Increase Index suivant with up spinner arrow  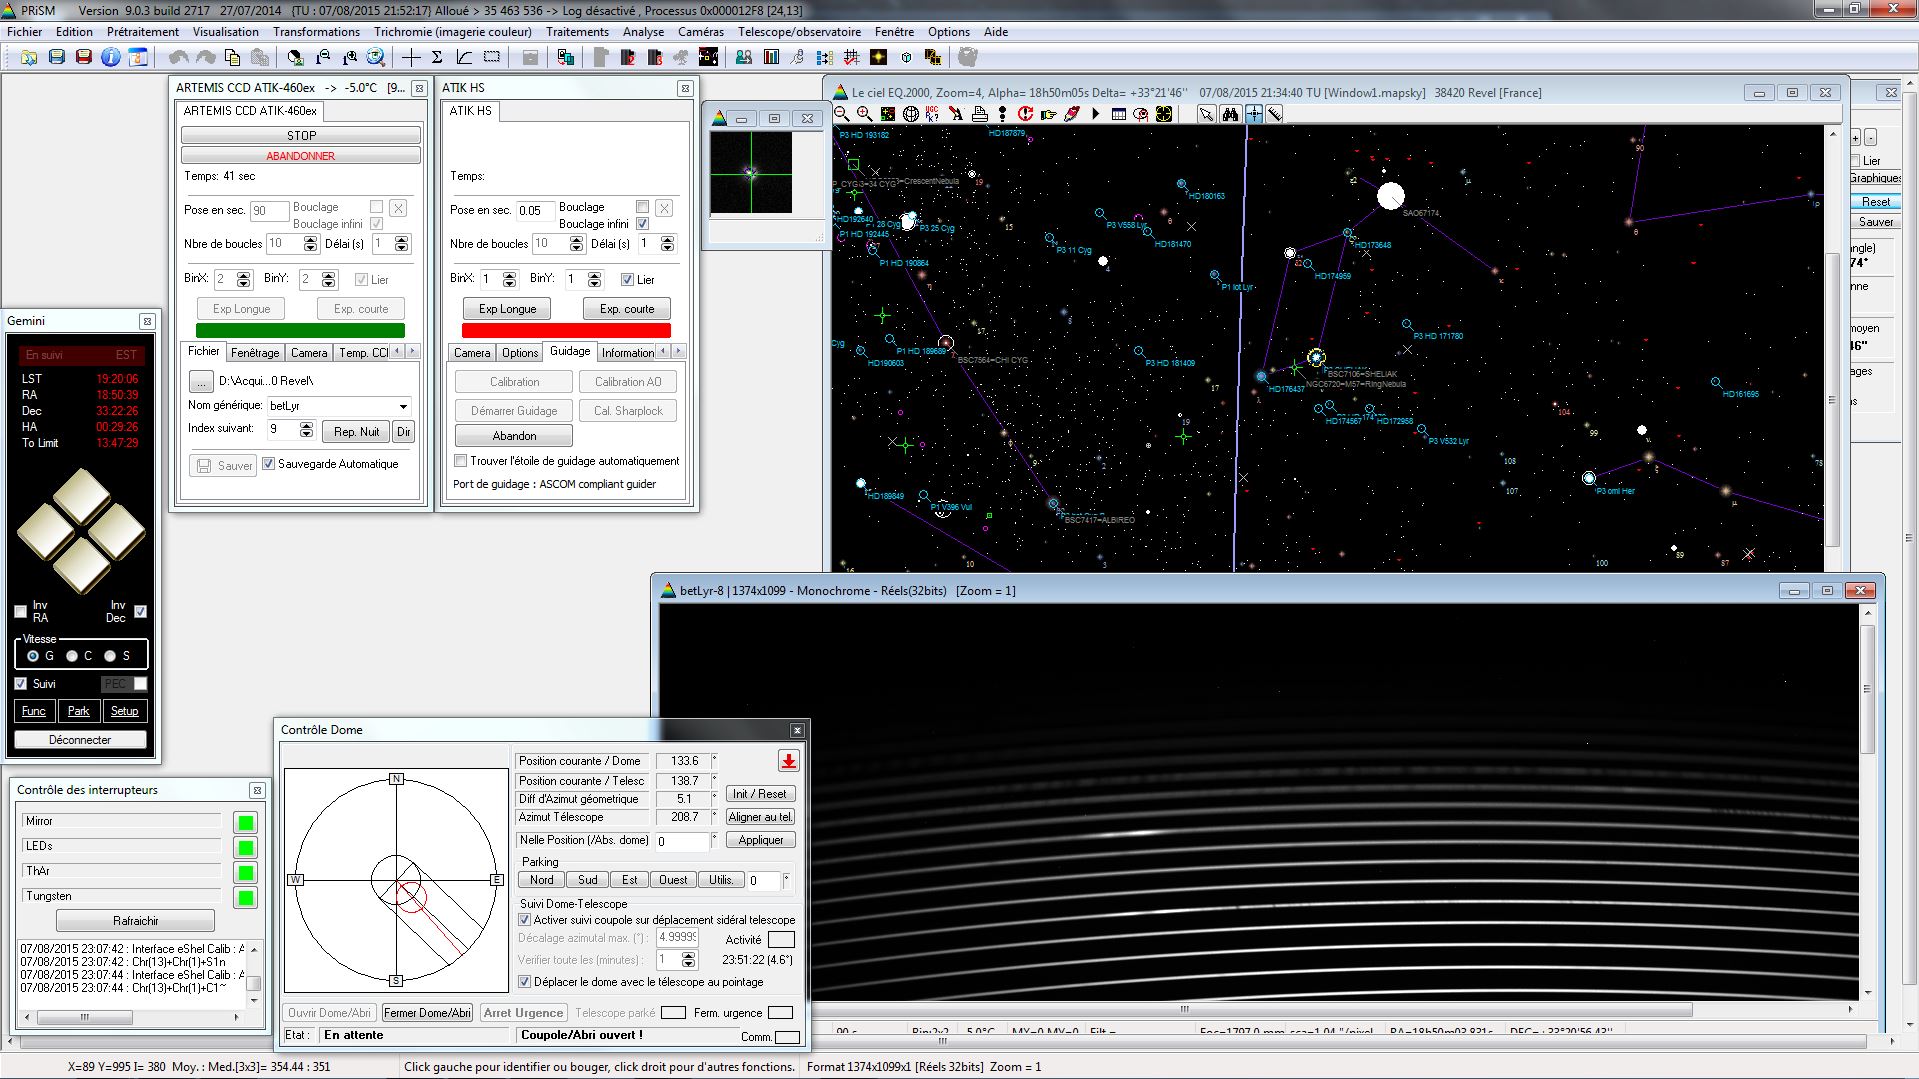[x=306, y=425]
